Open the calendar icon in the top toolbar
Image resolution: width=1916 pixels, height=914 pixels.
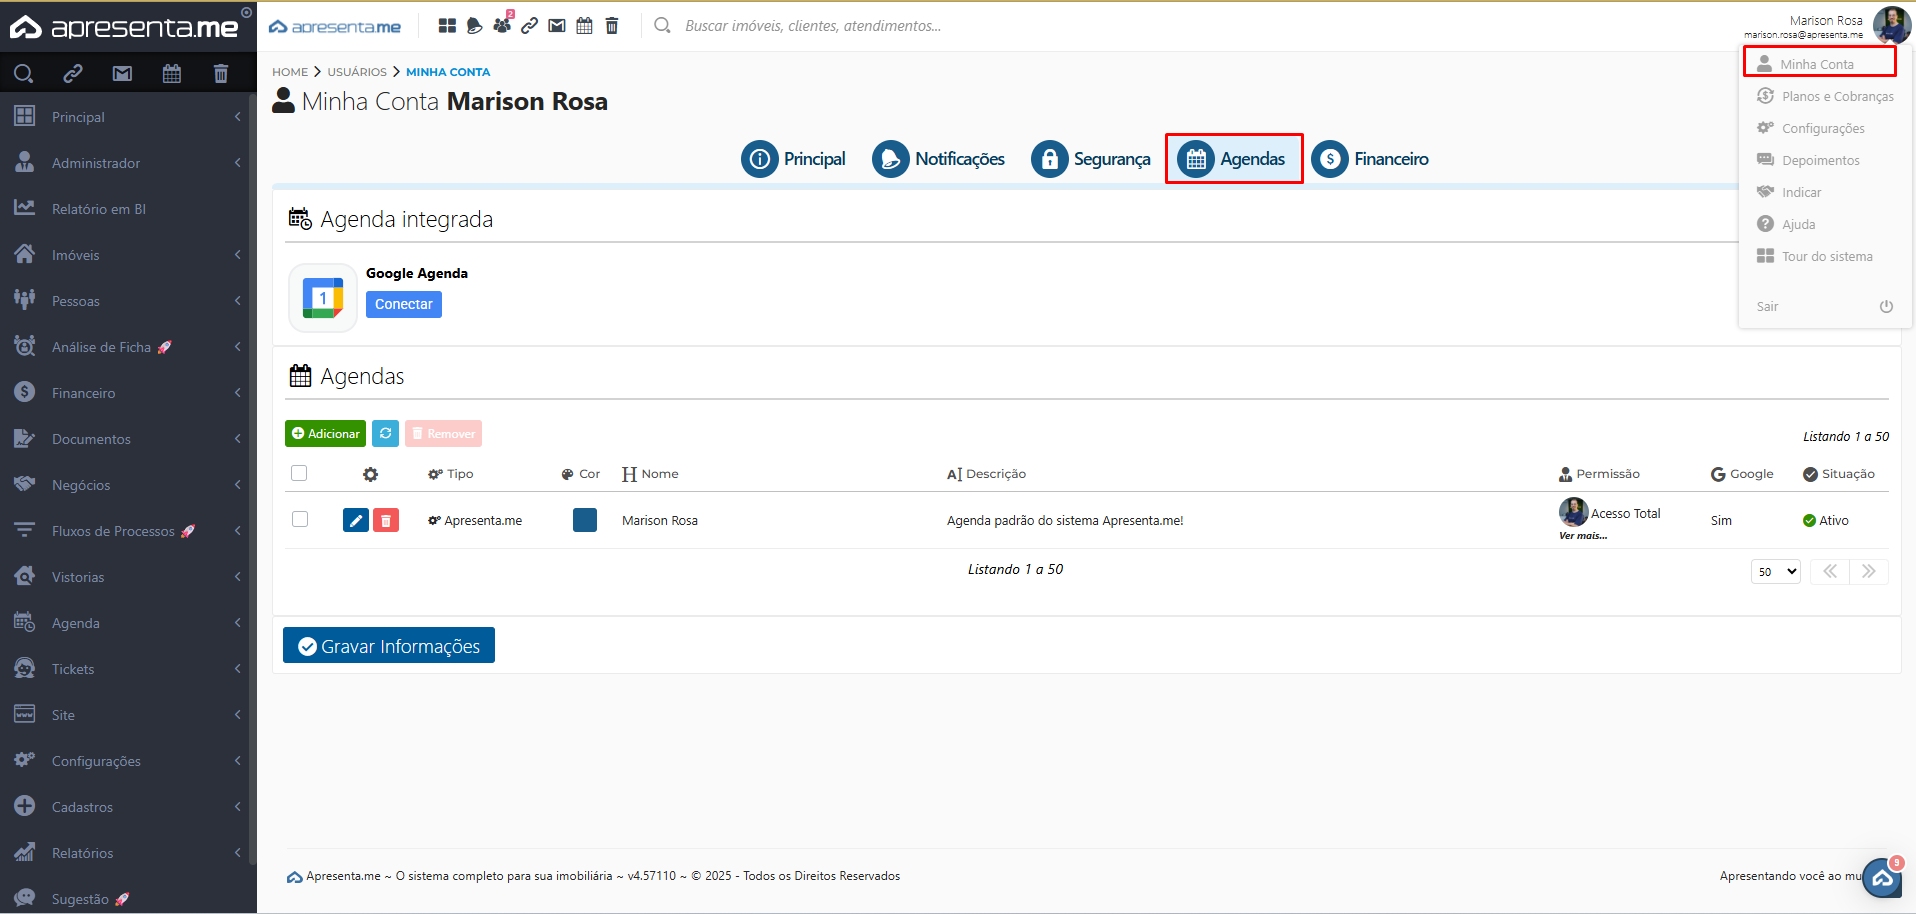(584, 26)
